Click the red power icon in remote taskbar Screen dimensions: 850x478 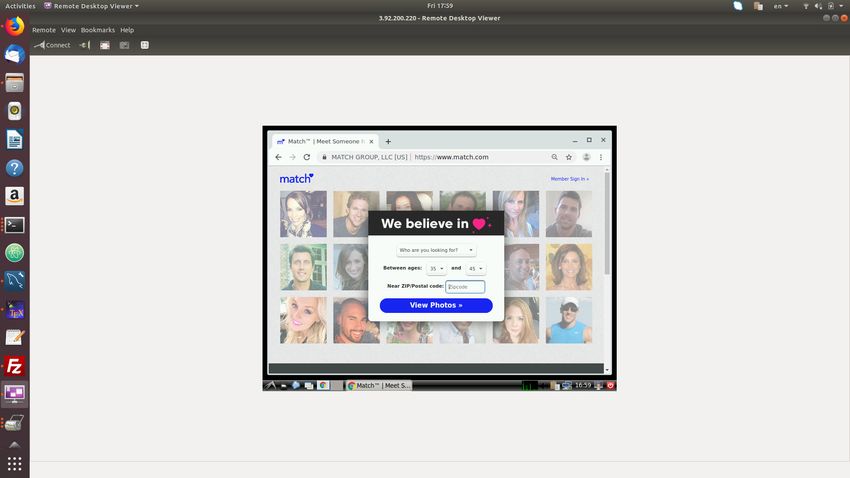pyautogui.click(x=610, y=385)
